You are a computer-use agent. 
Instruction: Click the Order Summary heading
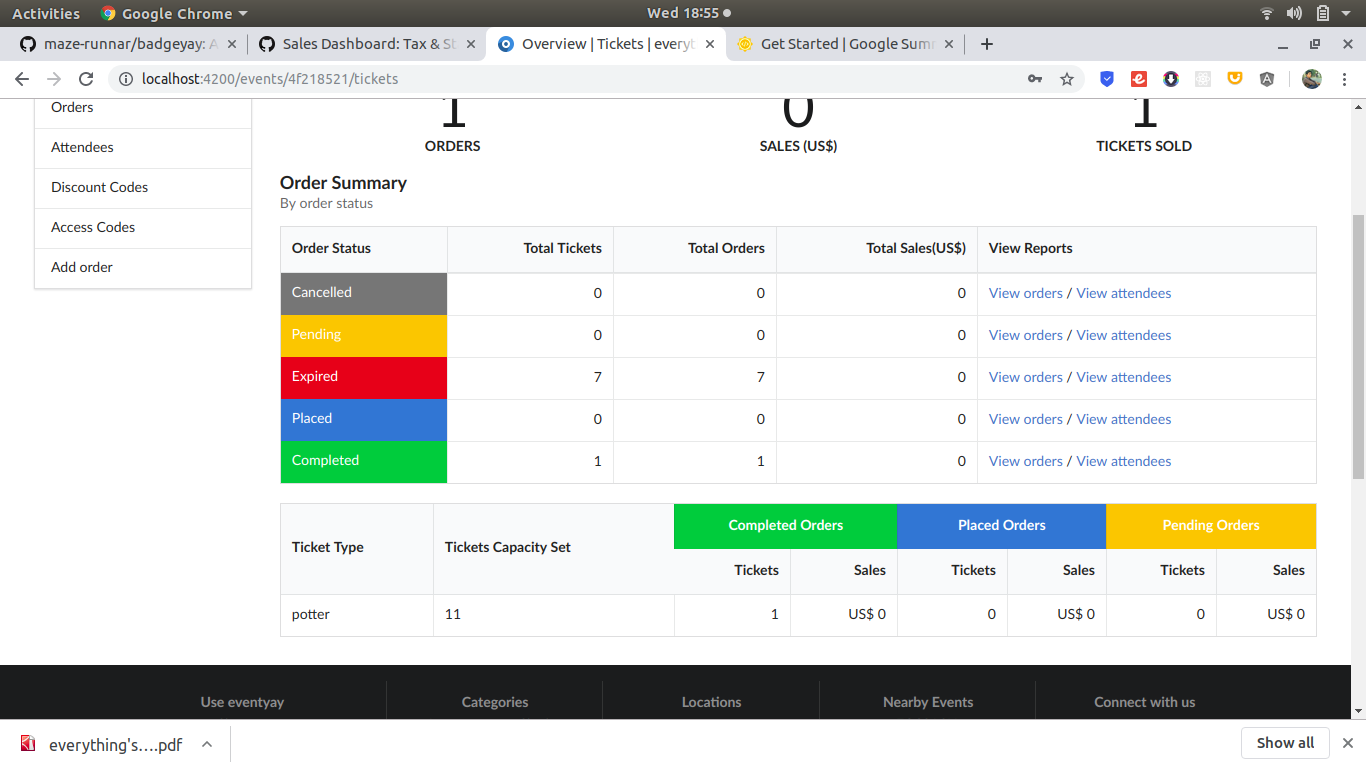[x=343, y=183]
